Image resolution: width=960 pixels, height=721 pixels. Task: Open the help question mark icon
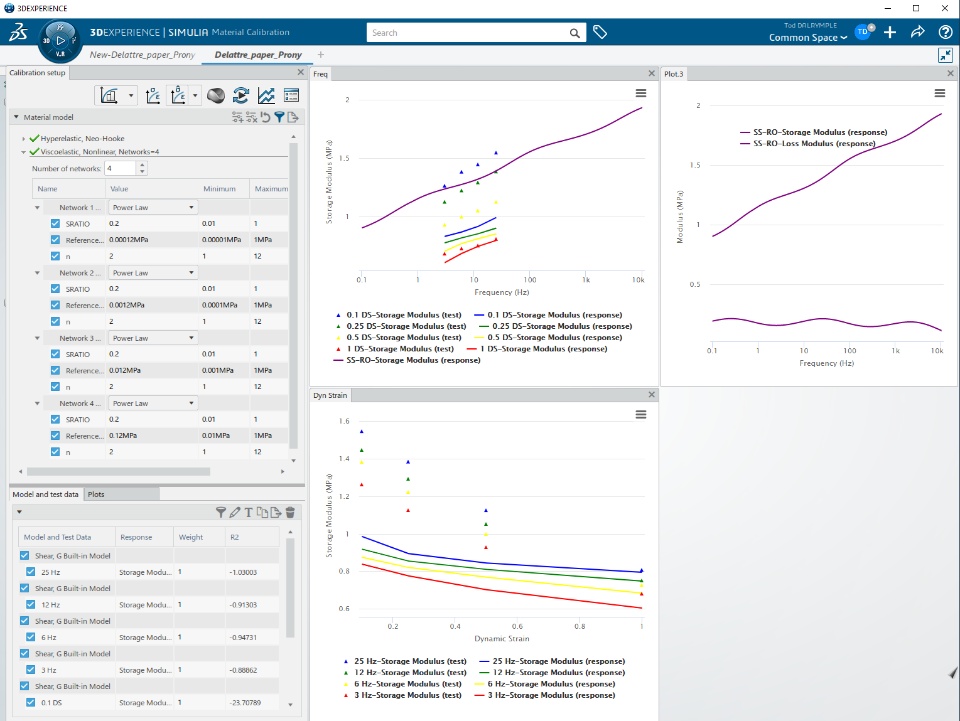tap(945, 32)
